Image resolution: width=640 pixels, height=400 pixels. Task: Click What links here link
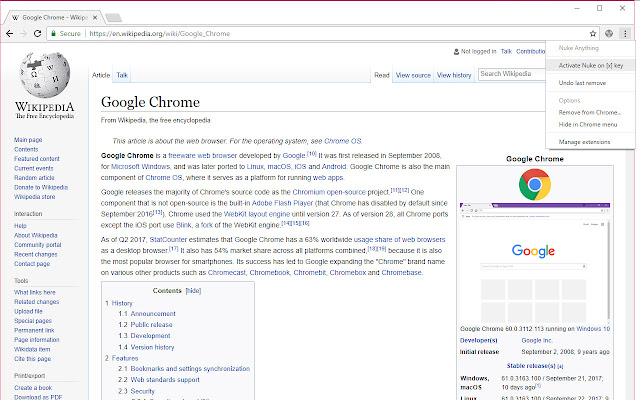[x=35, y=292]
